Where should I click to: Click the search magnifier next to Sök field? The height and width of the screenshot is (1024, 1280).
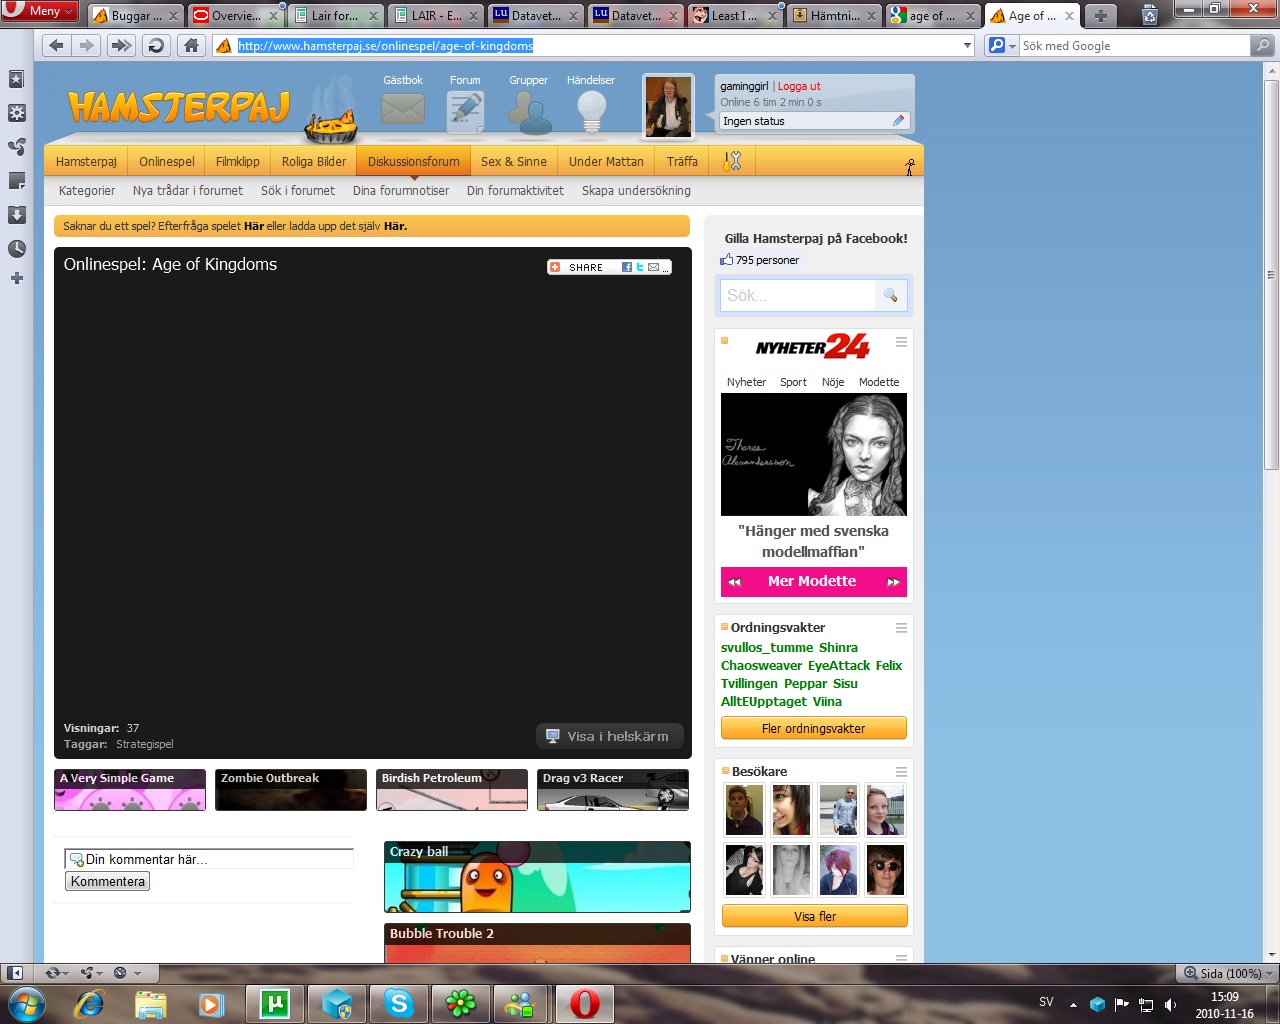point(890,295)
